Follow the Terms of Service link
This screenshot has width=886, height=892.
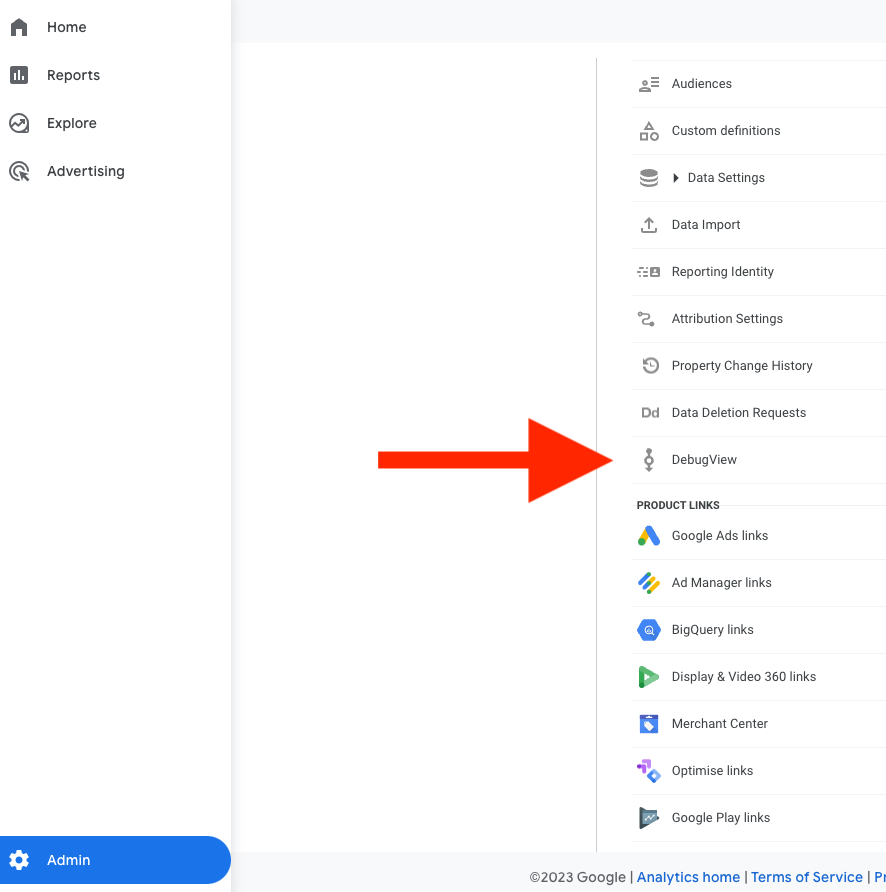(806, 877)
